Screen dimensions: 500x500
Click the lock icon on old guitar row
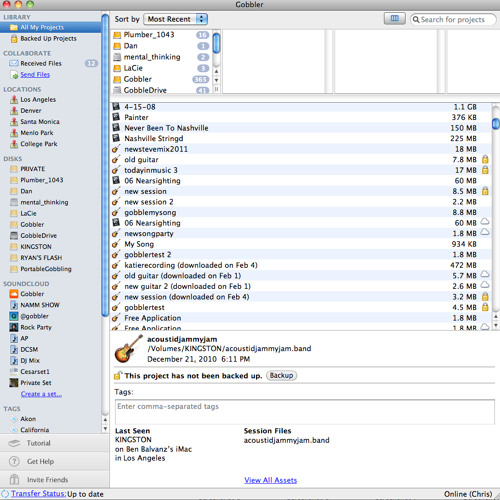485,159
